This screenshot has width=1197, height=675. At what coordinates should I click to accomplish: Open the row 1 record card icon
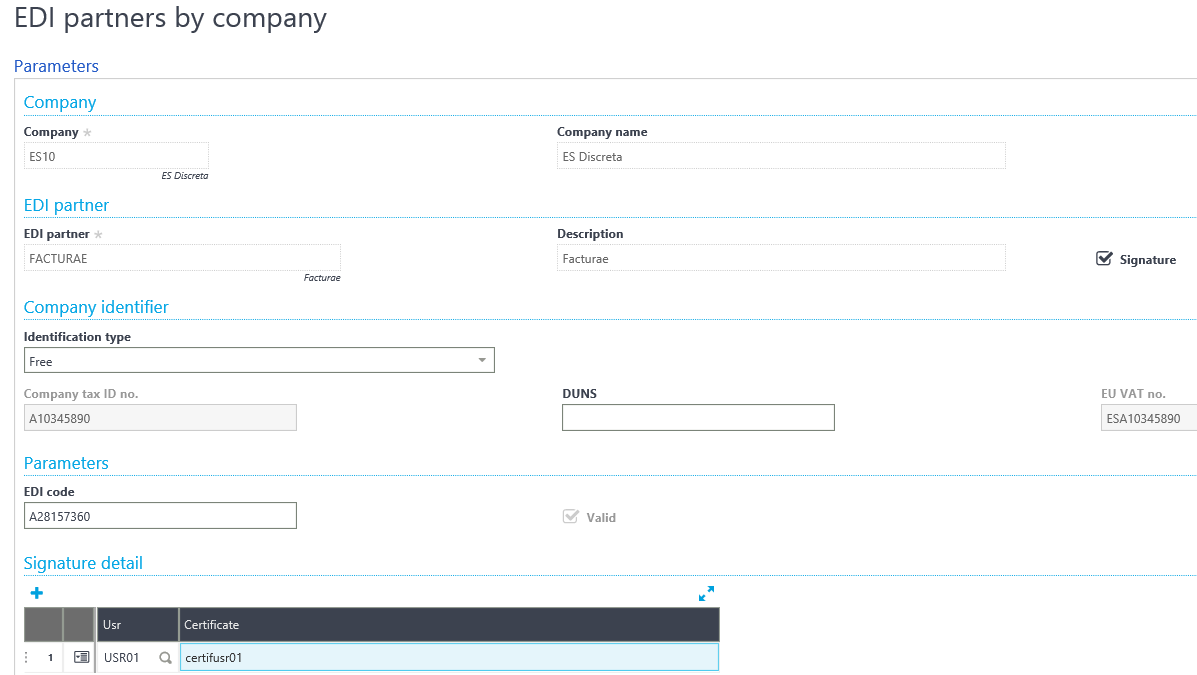pyautogui.click(x=81, y=657)
